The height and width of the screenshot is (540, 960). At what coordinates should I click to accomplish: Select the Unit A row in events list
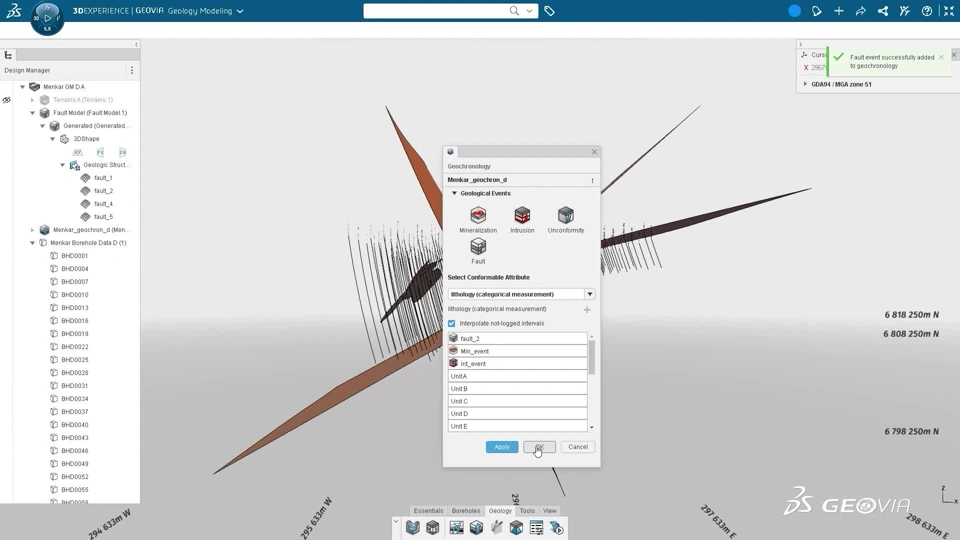(517, 376)
